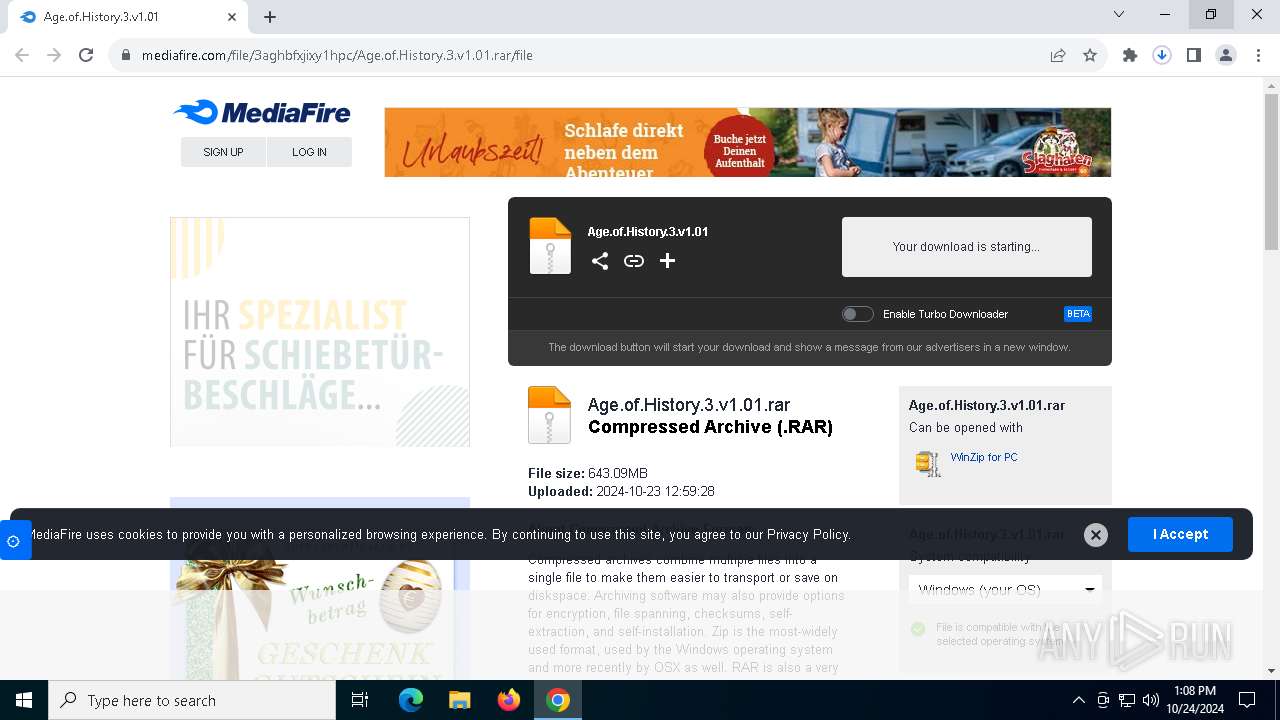Show hidden system tray icons
This screenshot has height=720, width=1280.
1078,700
